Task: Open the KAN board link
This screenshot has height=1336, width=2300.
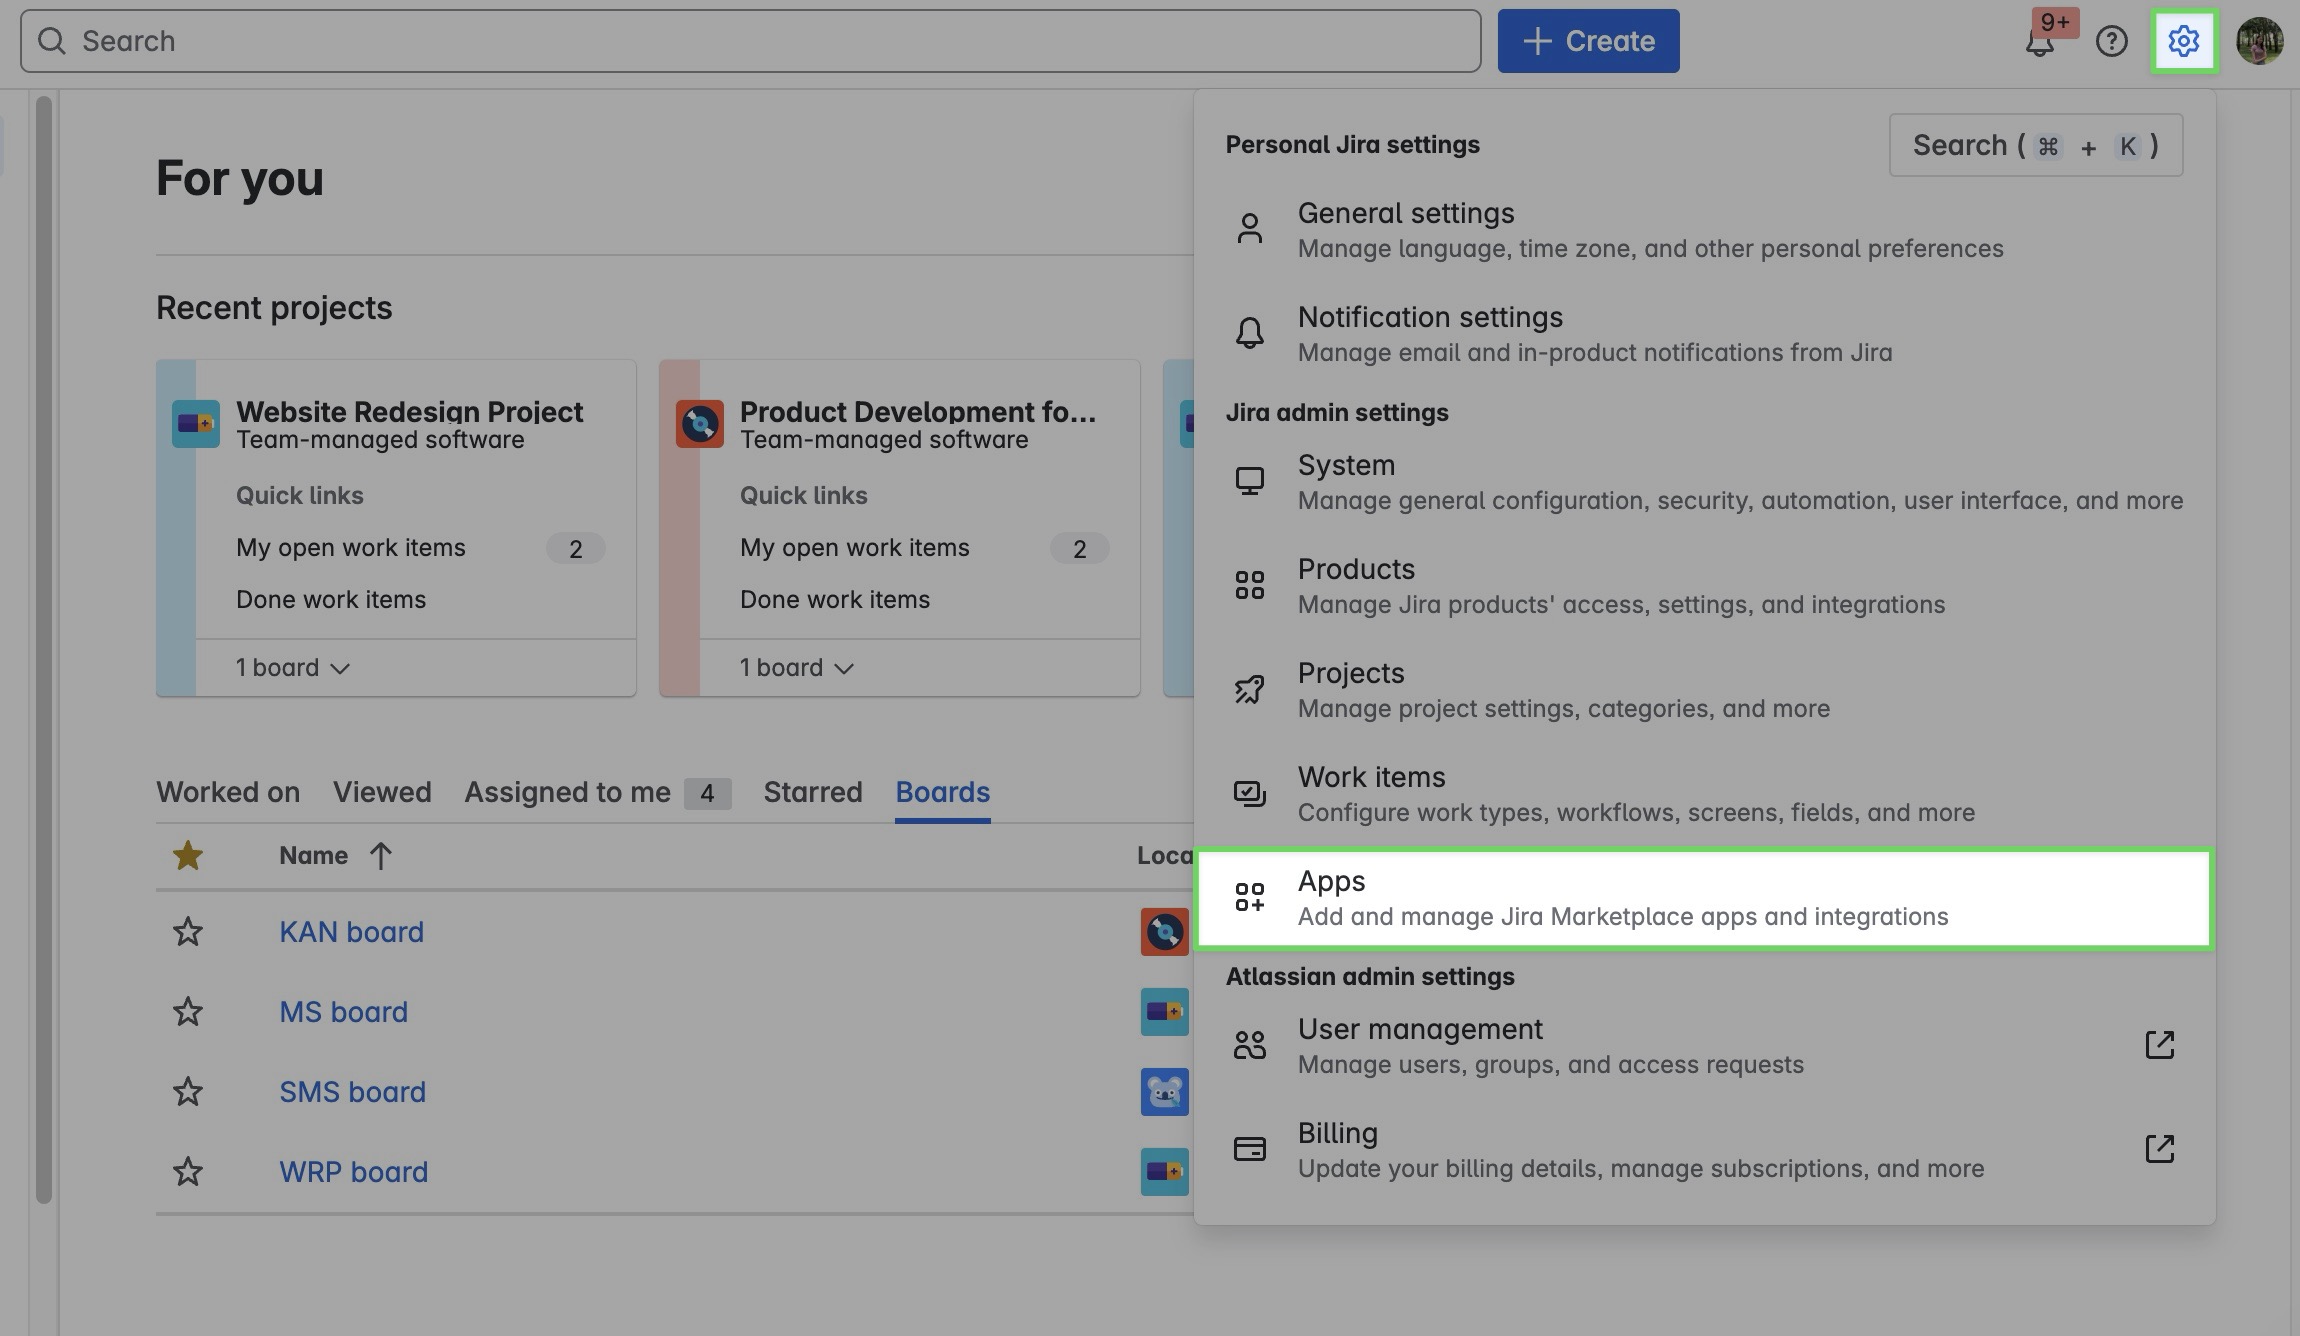Action: coord(351,932)
